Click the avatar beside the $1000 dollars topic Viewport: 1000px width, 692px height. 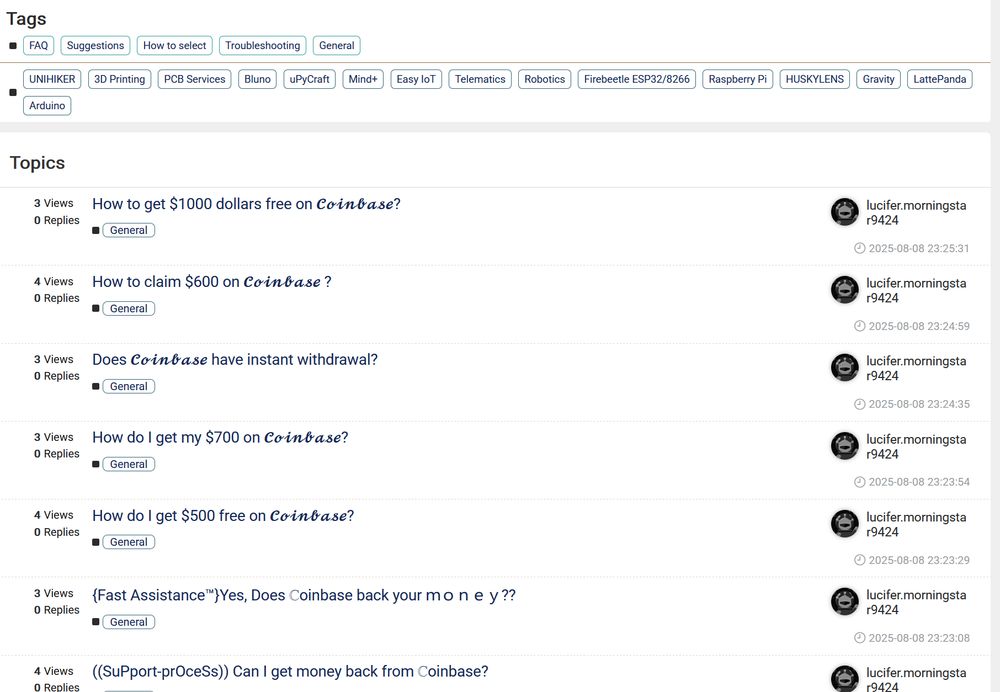coord(844,212)
